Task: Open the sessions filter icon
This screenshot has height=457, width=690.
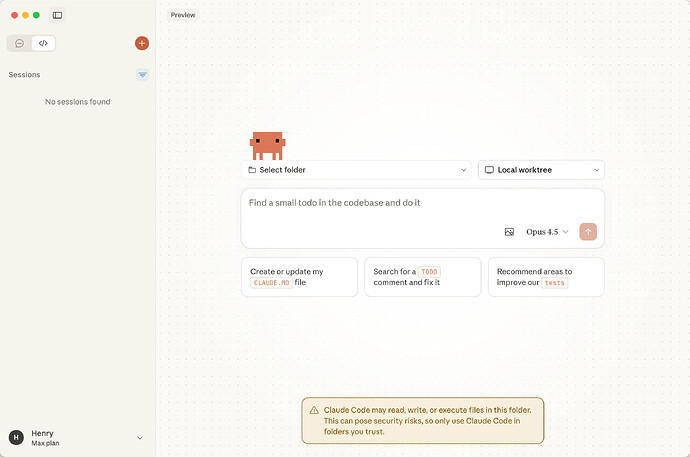Action: [x=142, y=75]
